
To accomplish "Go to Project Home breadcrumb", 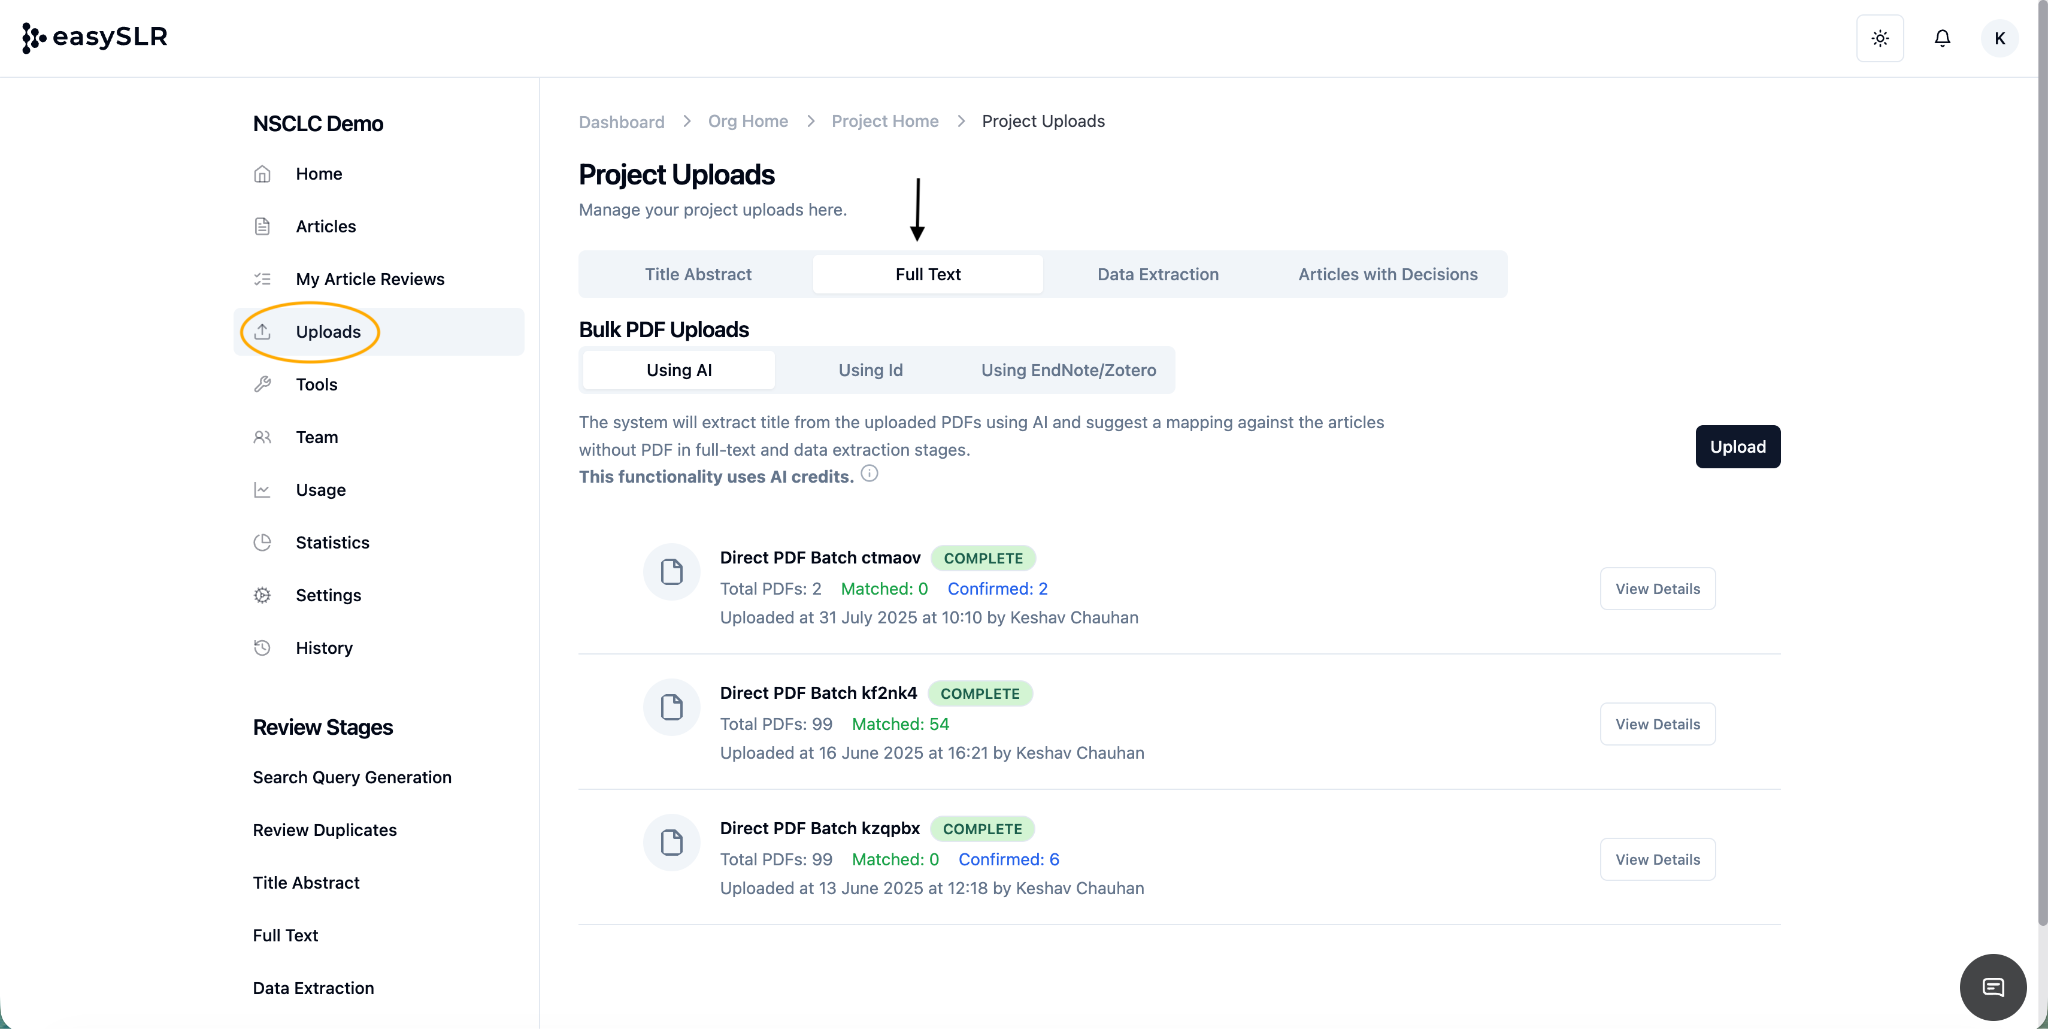I will click(884, 122).
